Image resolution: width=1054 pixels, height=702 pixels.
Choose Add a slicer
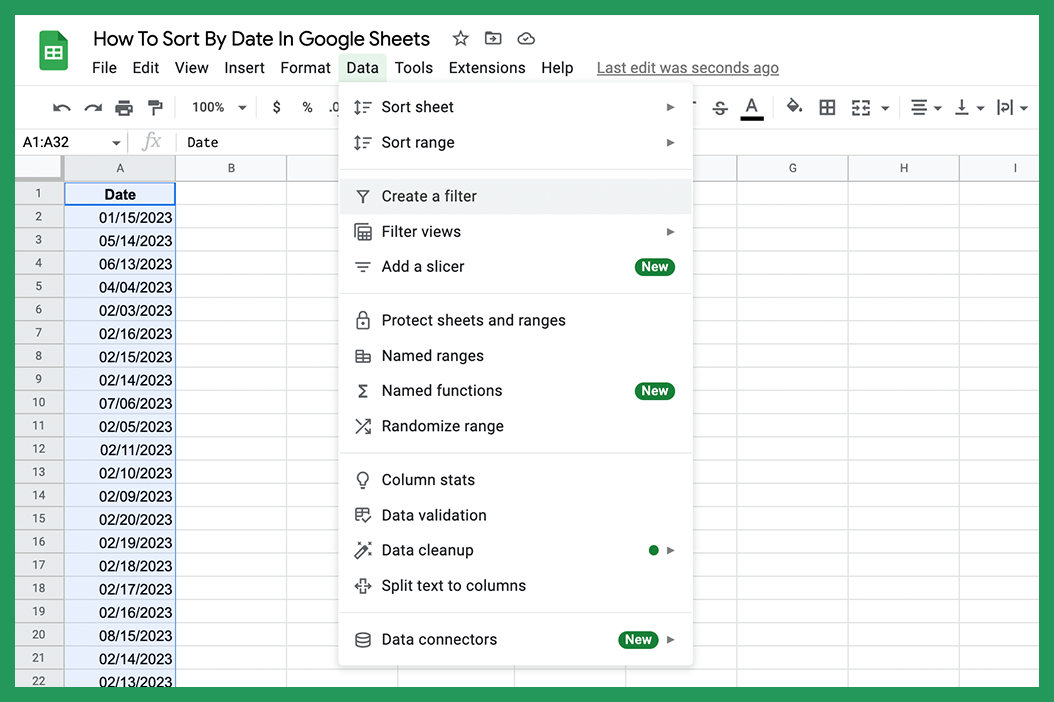pyautogui.click(x=516, y=267)
